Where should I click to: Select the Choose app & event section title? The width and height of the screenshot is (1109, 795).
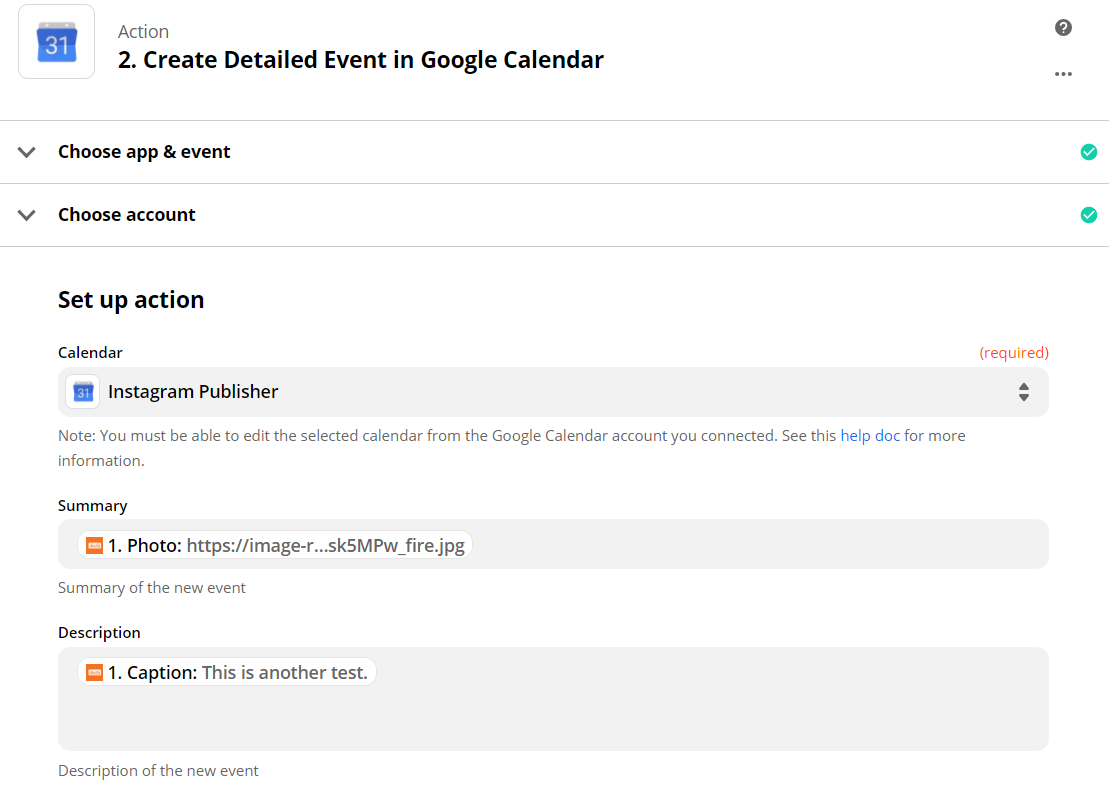coord(144,152)
